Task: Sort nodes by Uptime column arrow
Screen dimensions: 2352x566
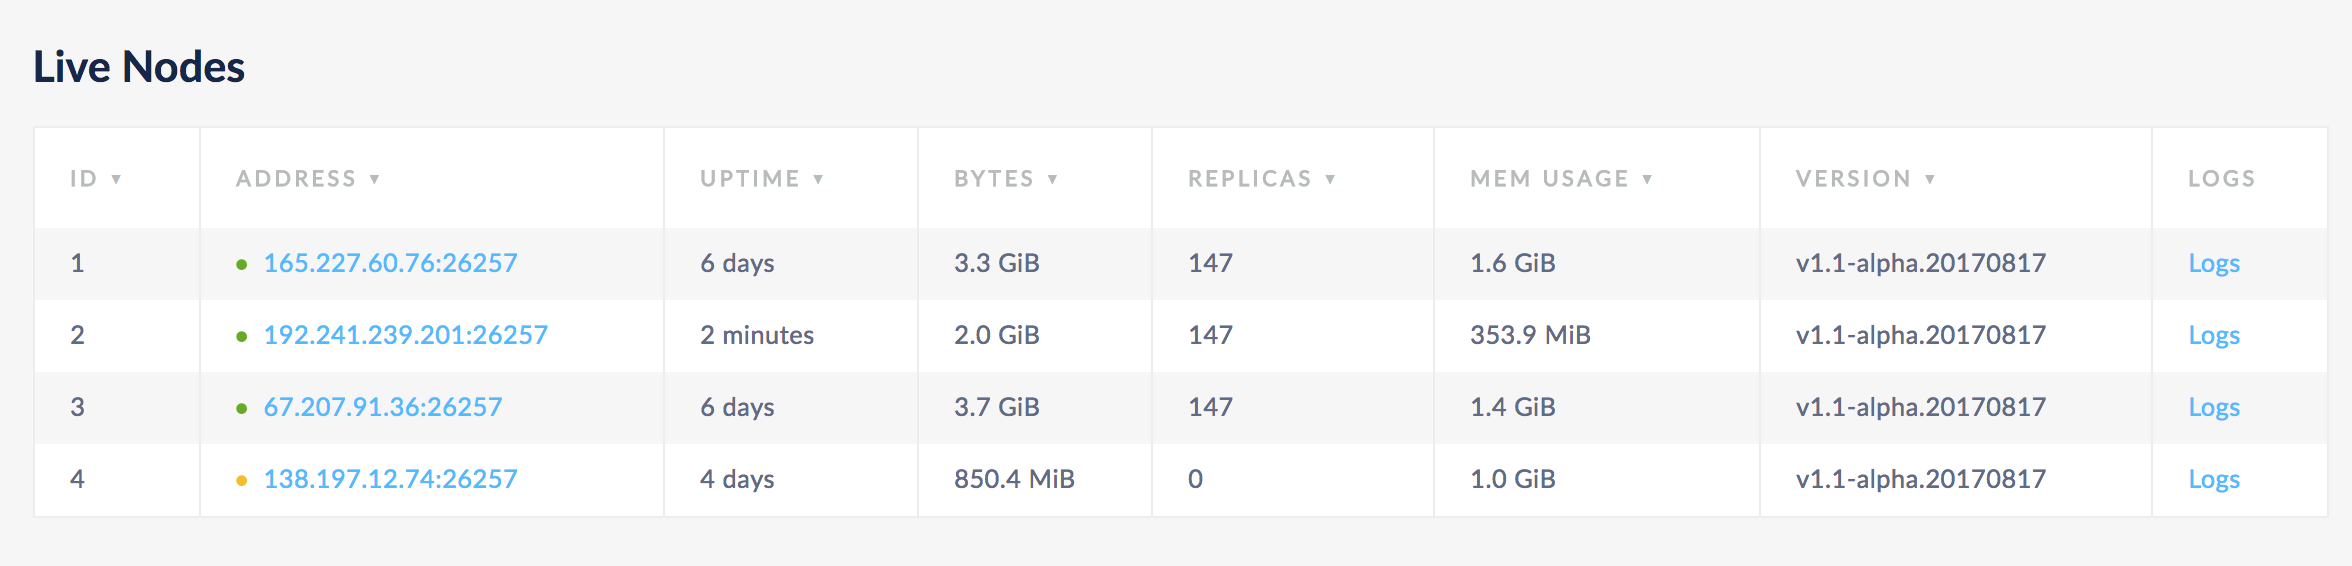Action: pos(818,179)
